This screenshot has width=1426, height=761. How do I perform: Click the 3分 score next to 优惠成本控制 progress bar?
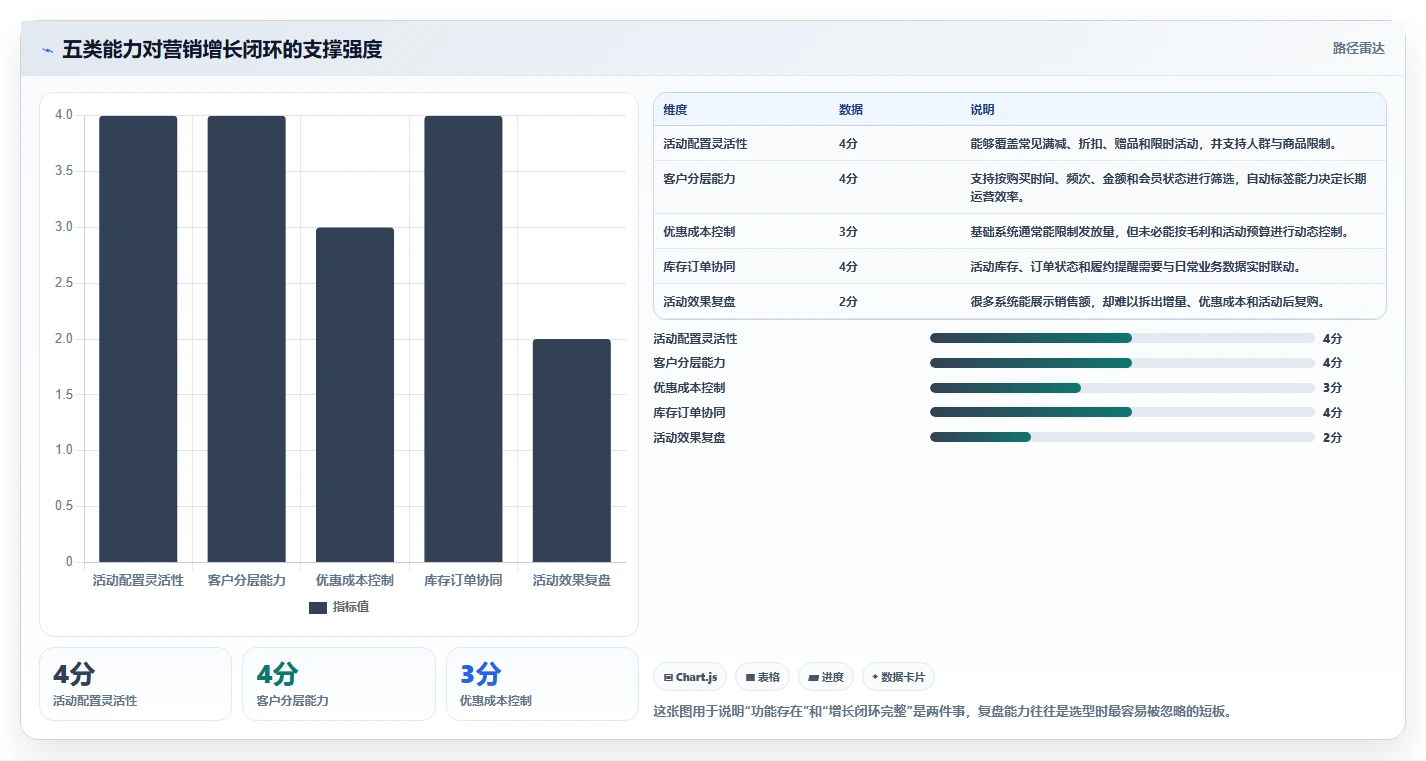(1332, 388)
